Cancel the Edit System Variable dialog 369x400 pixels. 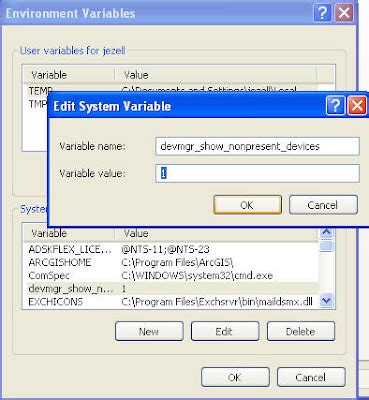(x=323, y=205)
